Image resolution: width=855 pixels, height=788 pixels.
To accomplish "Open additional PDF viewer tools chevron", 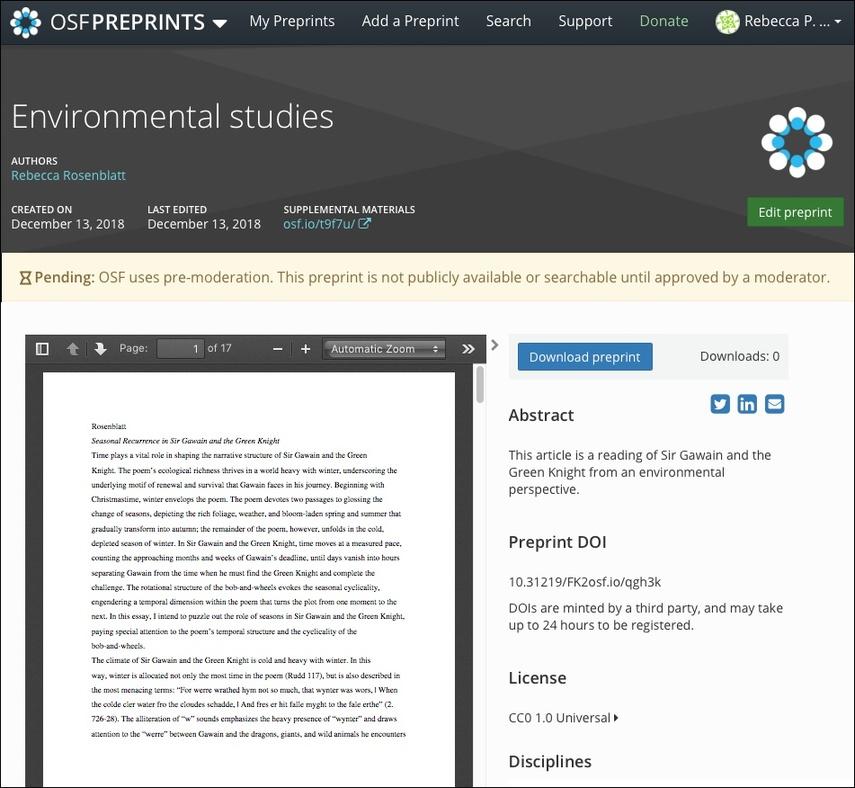I will tap(468, 347).
